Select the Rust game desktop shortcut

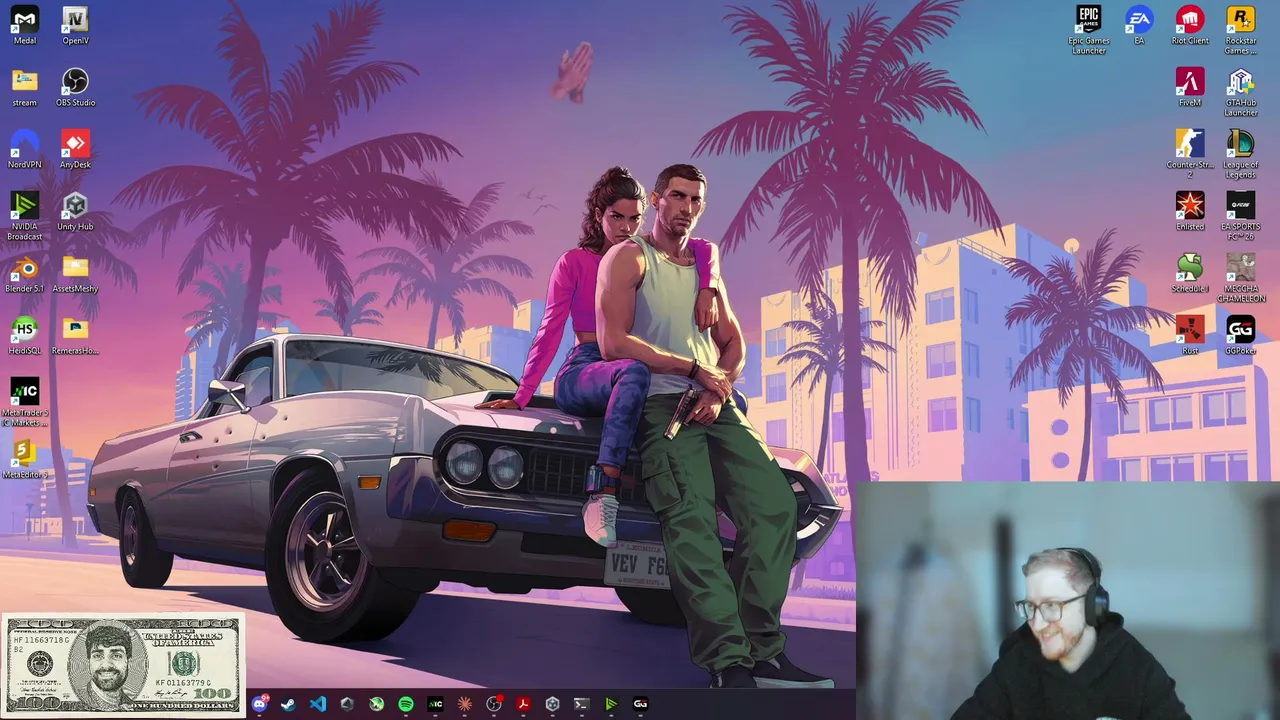click(1190, 336)
